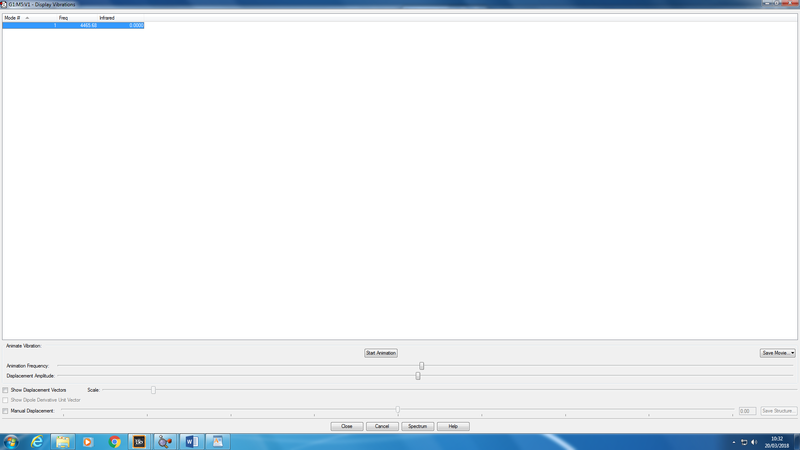
Task: Open Paint application in taskbar
Action: (218, 442)
